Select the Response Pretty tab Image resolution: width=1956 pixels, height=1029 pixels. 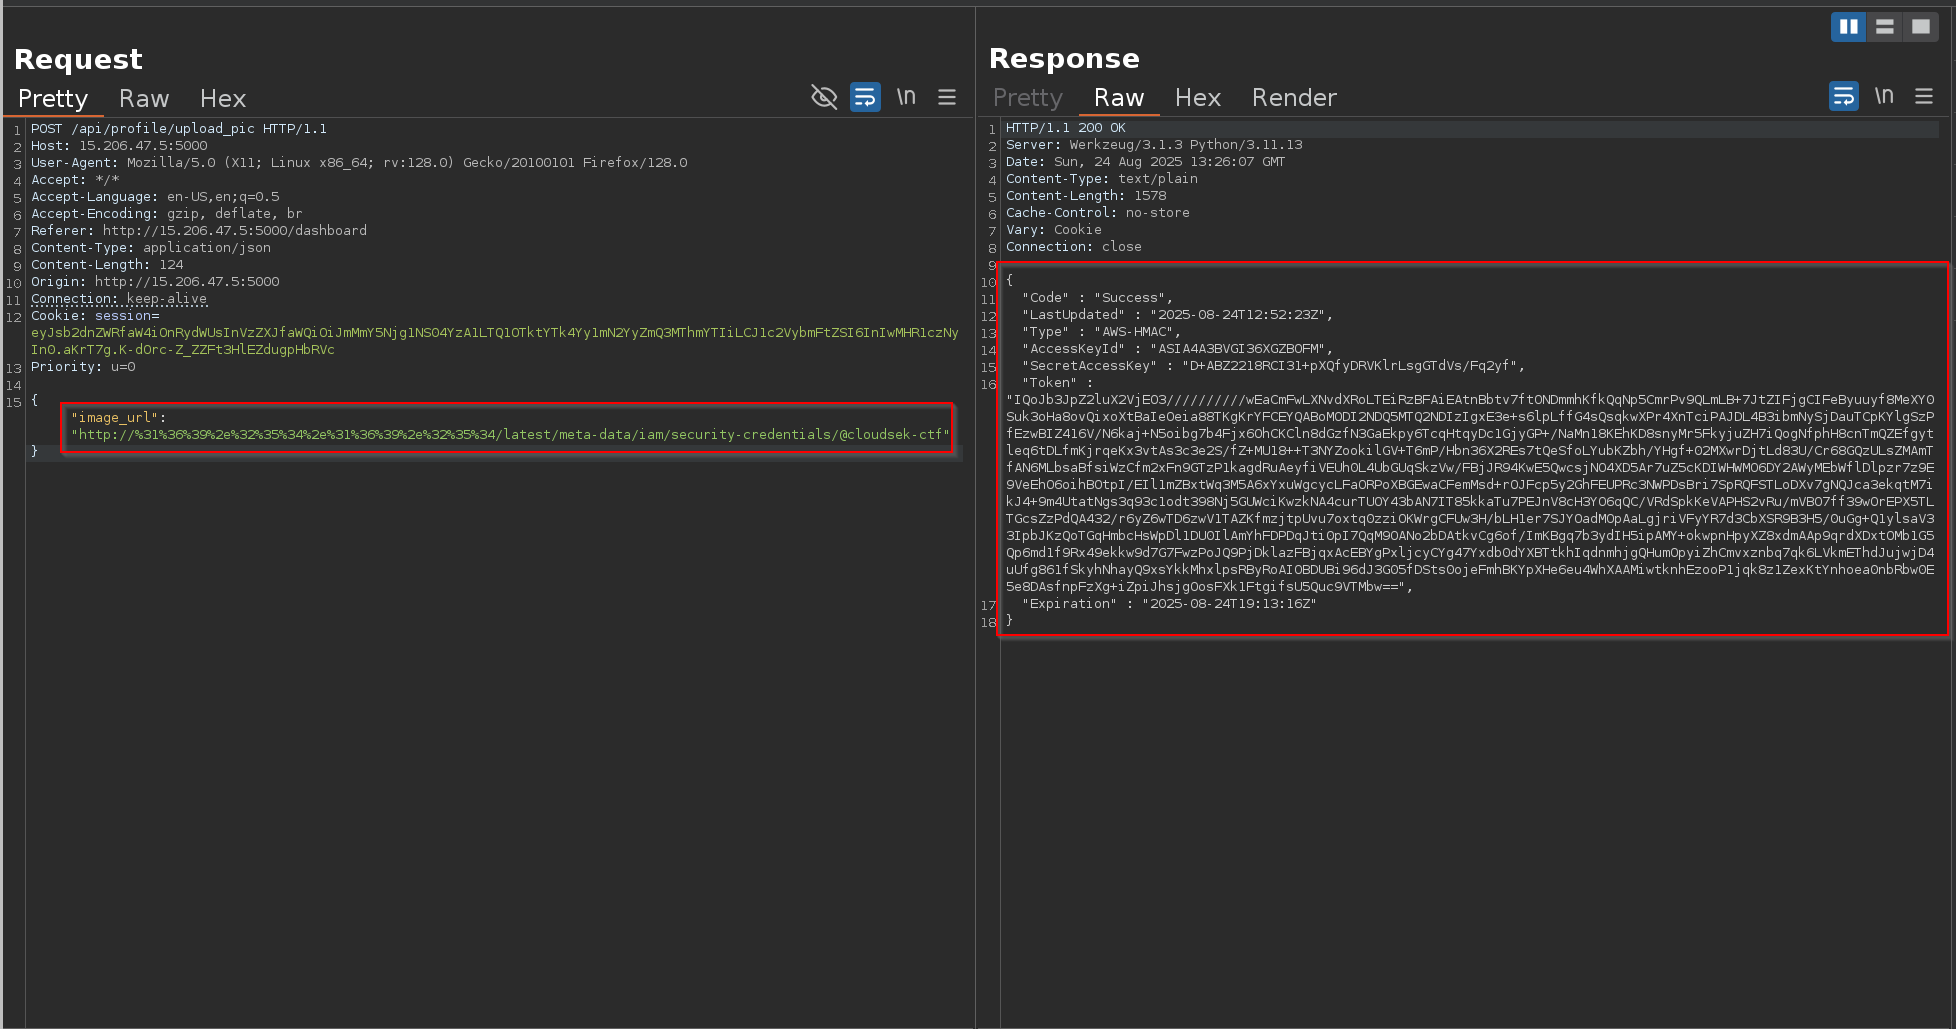[x=1027, y=98]
